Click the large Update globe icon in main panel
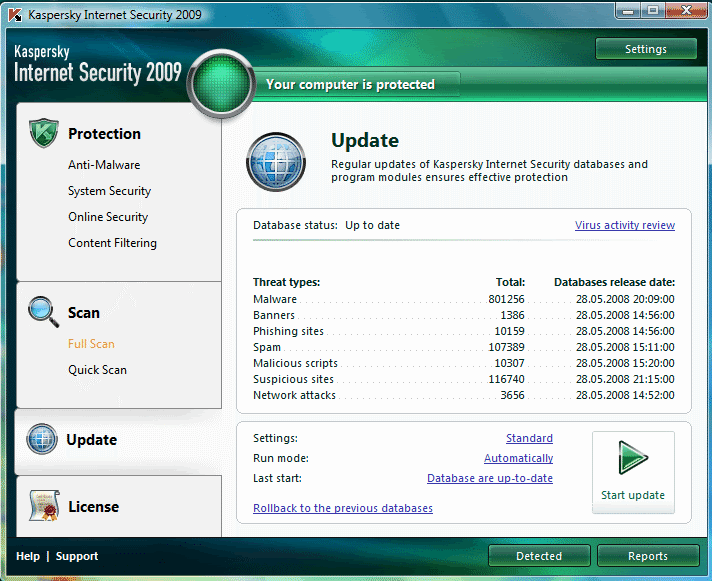712x581 pixels. pyautogui.click(x=276, y=162)
